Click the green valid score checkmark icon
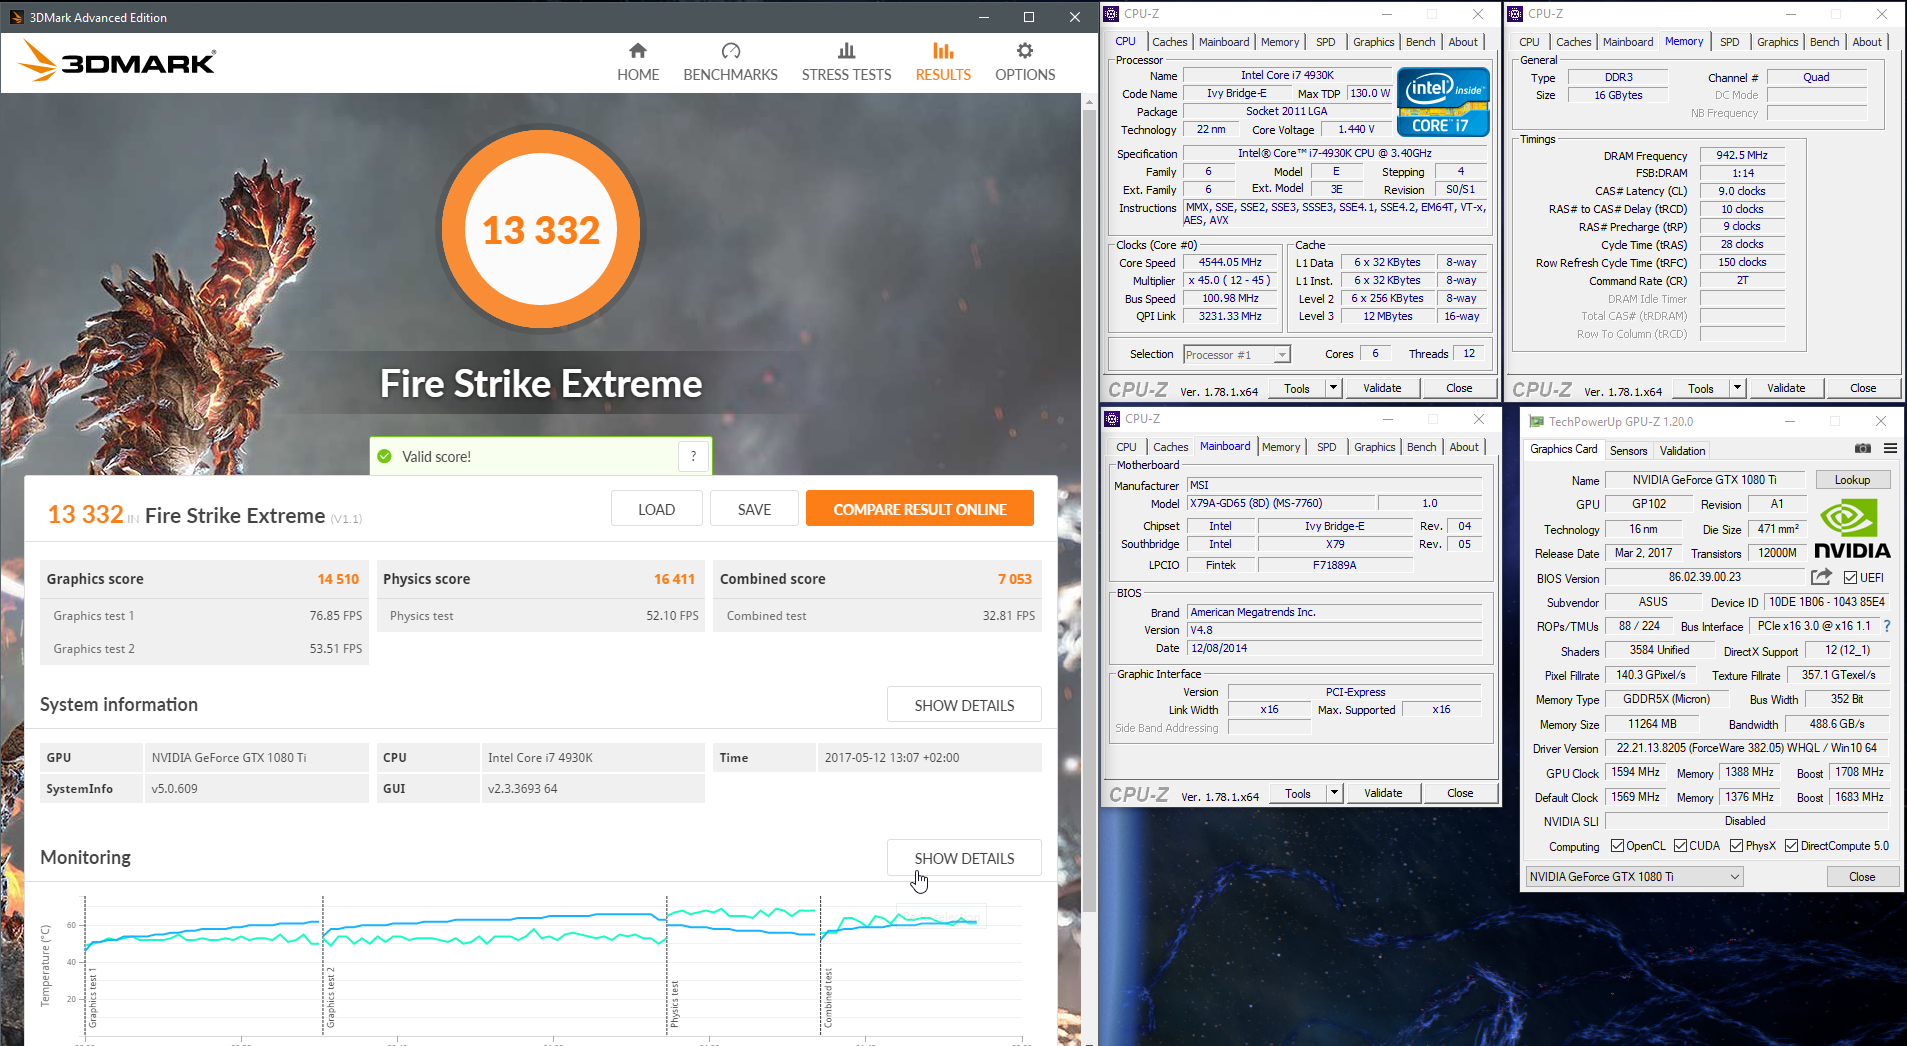This screenshot has height=1046, width=1907. (384, 456)
